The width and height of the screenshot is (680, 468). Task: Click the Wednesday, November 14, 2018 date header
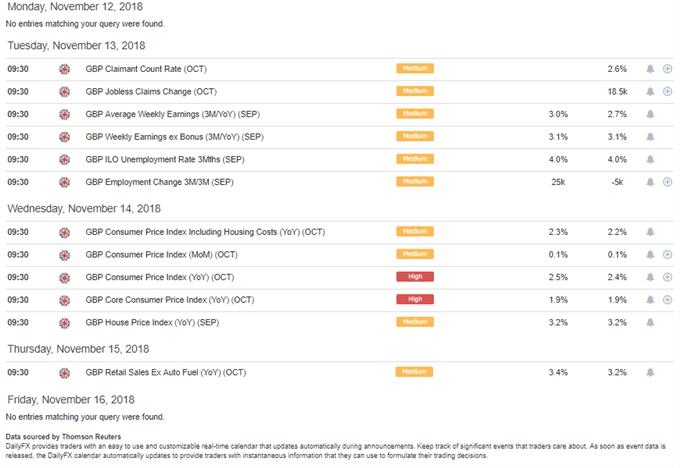coord(83,209)
